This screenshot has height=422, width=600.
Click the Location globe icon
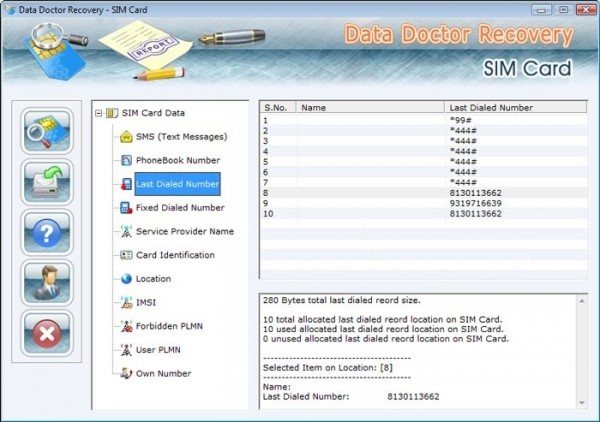[x=126, y=279]
